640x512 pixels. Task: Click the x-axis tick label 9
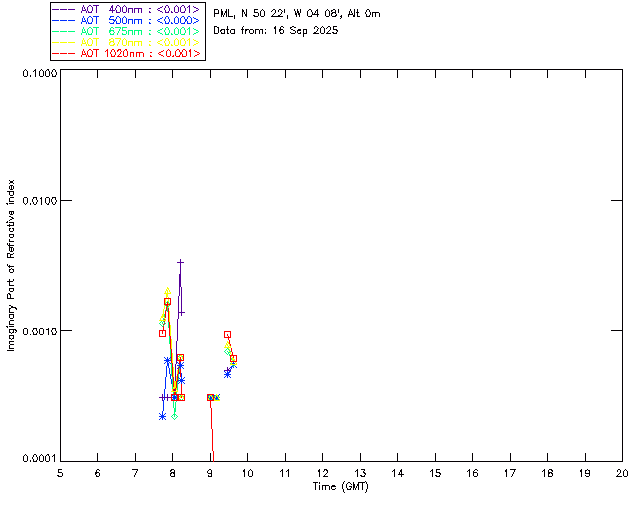210,473
